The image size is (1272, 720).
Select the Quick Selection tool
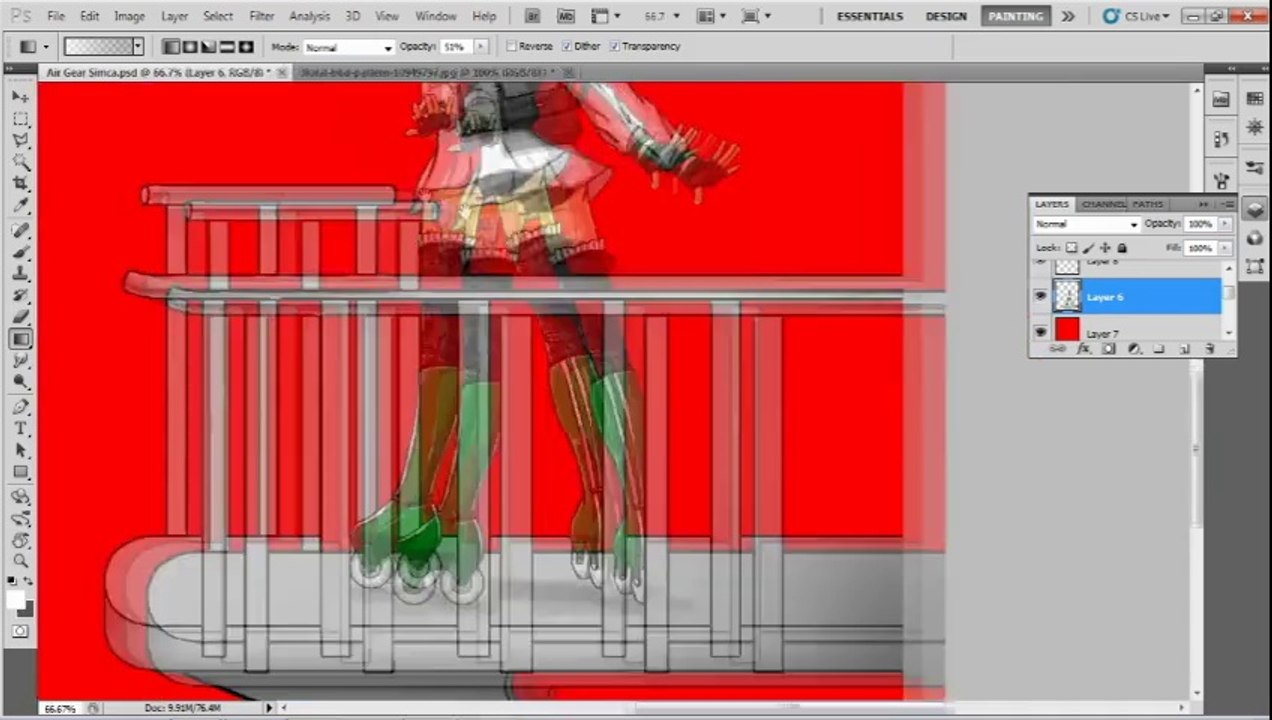pos(21,162)
